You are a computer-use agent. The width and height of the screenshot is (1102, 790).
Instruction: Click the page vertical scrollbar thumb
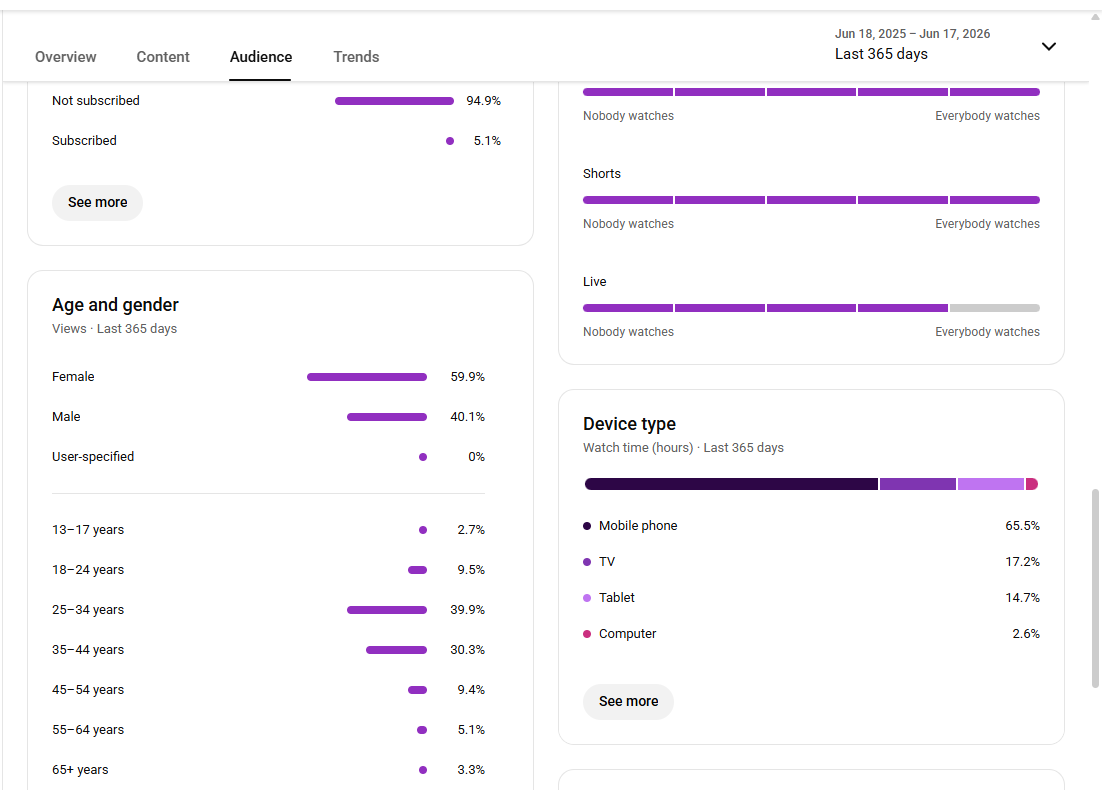pyautogui.click(x=1095, y=588)
